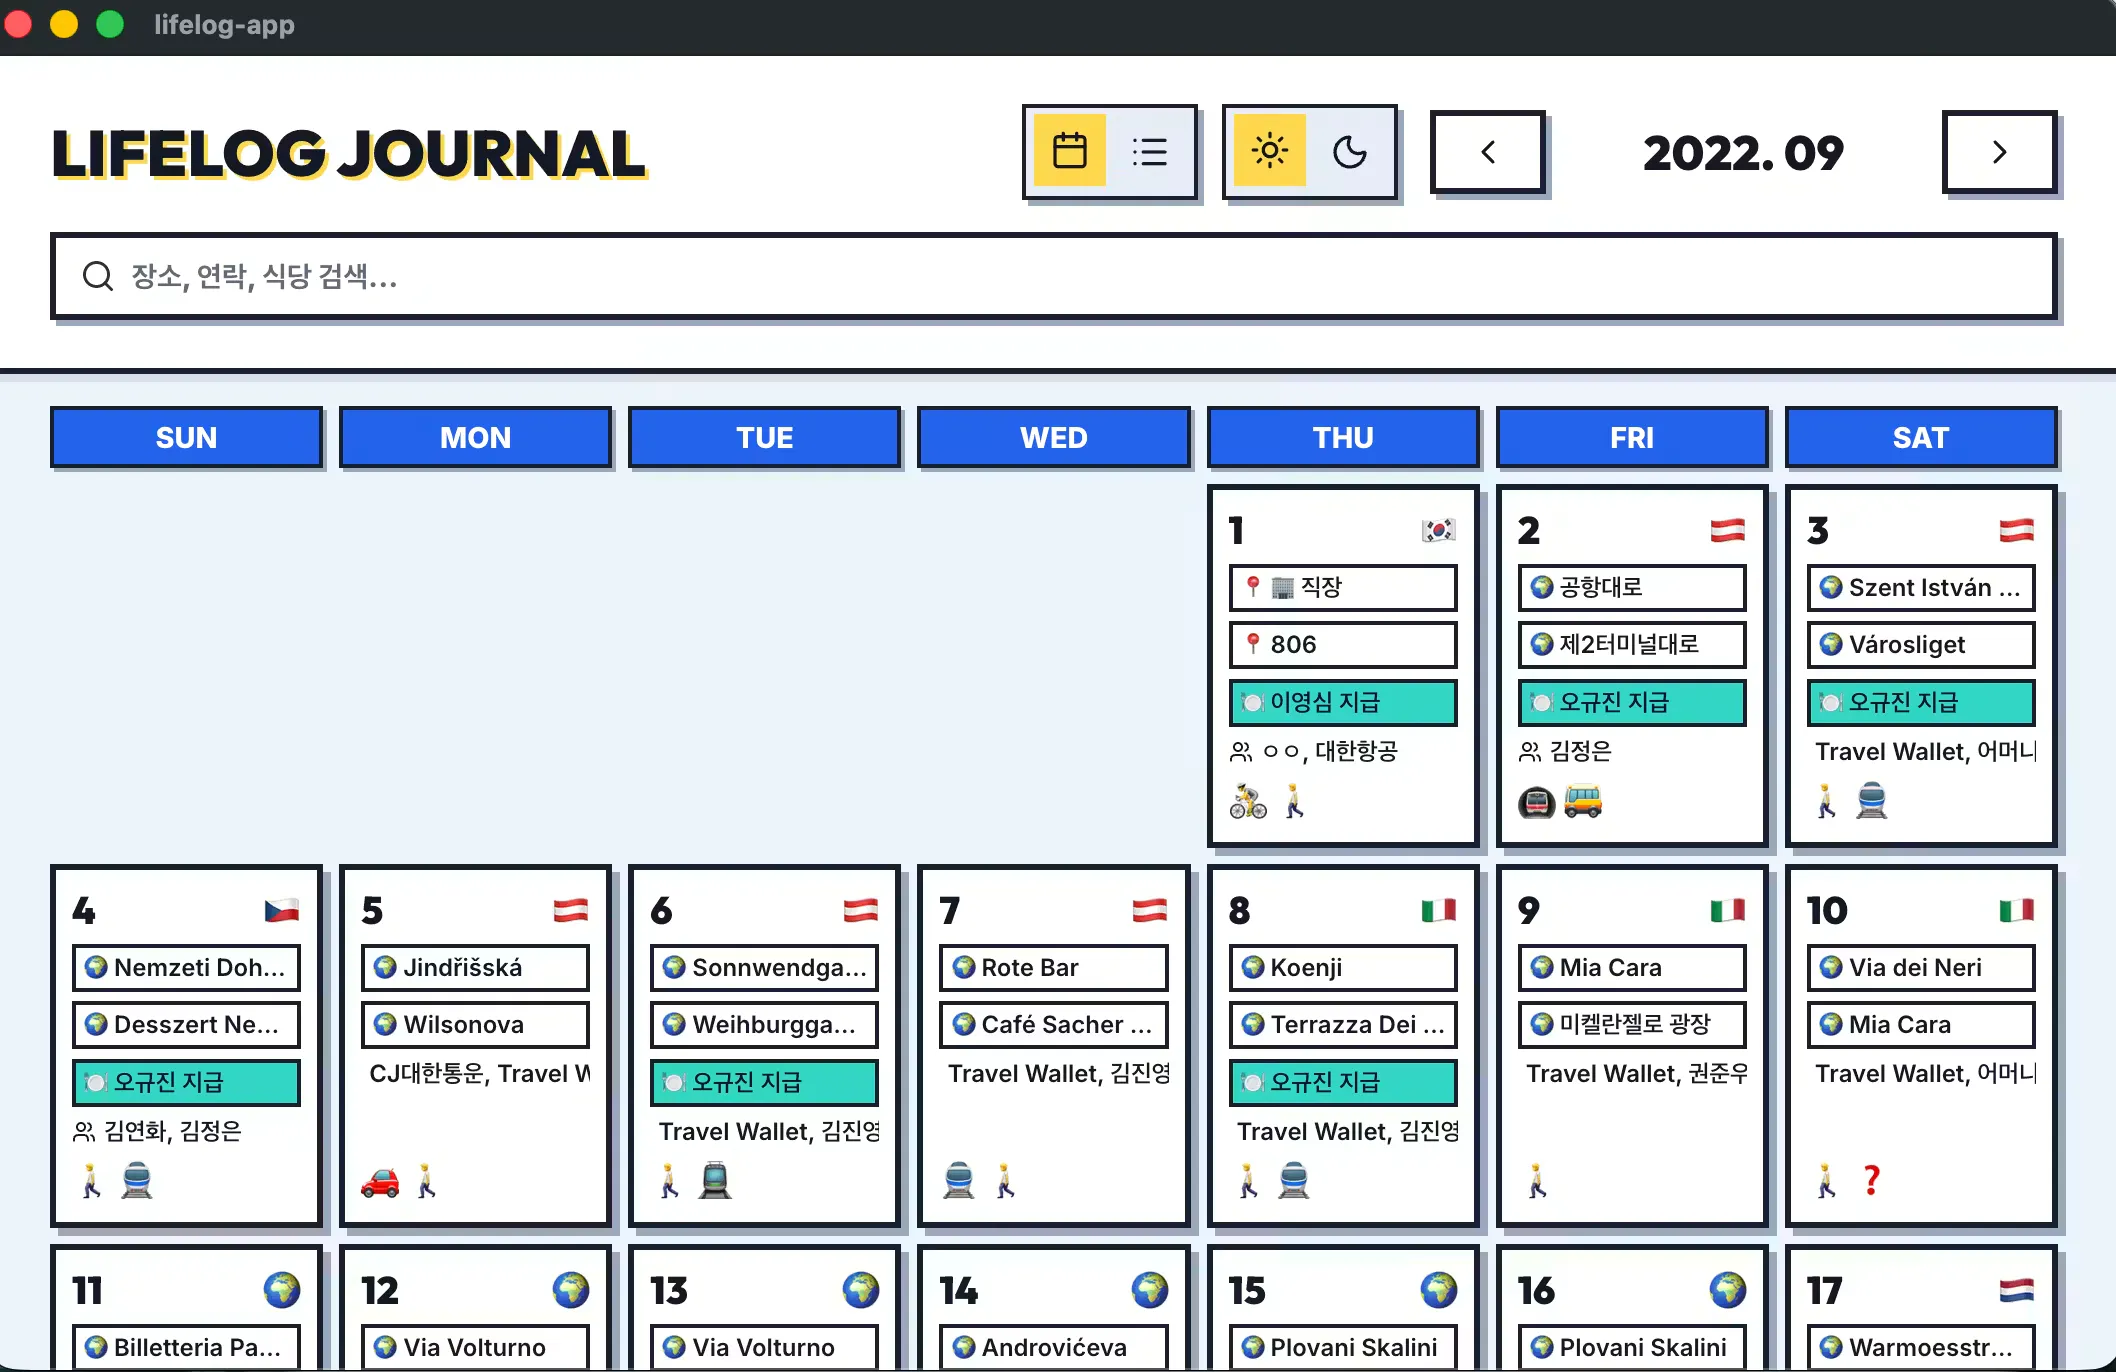
Task: Click walking icon on day 1
Action: pos(1294,801)
